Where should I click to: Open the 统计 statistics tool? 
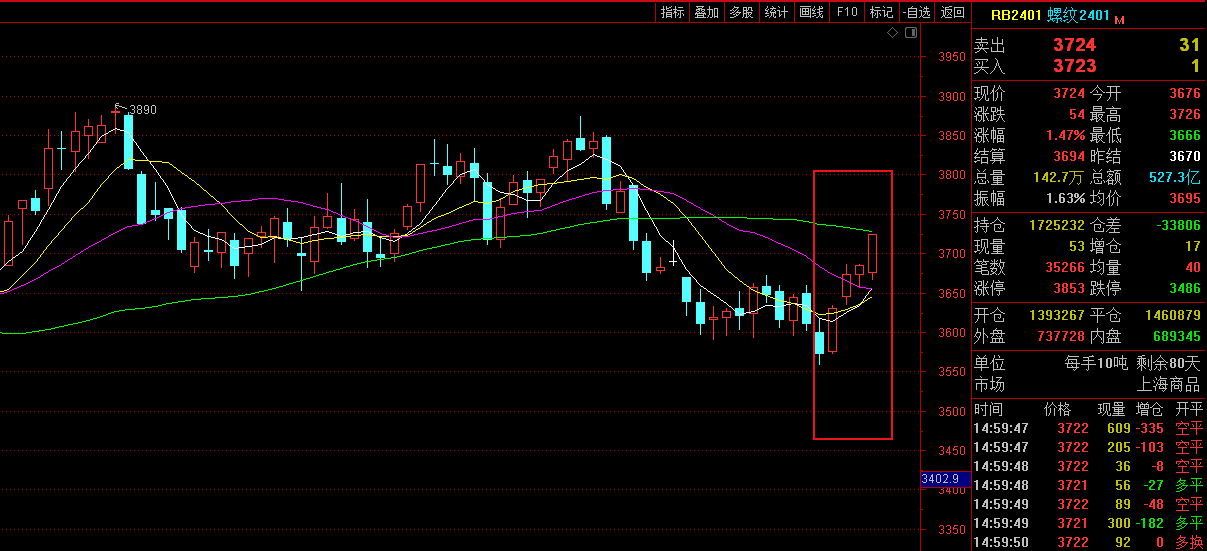coord(776,12)
